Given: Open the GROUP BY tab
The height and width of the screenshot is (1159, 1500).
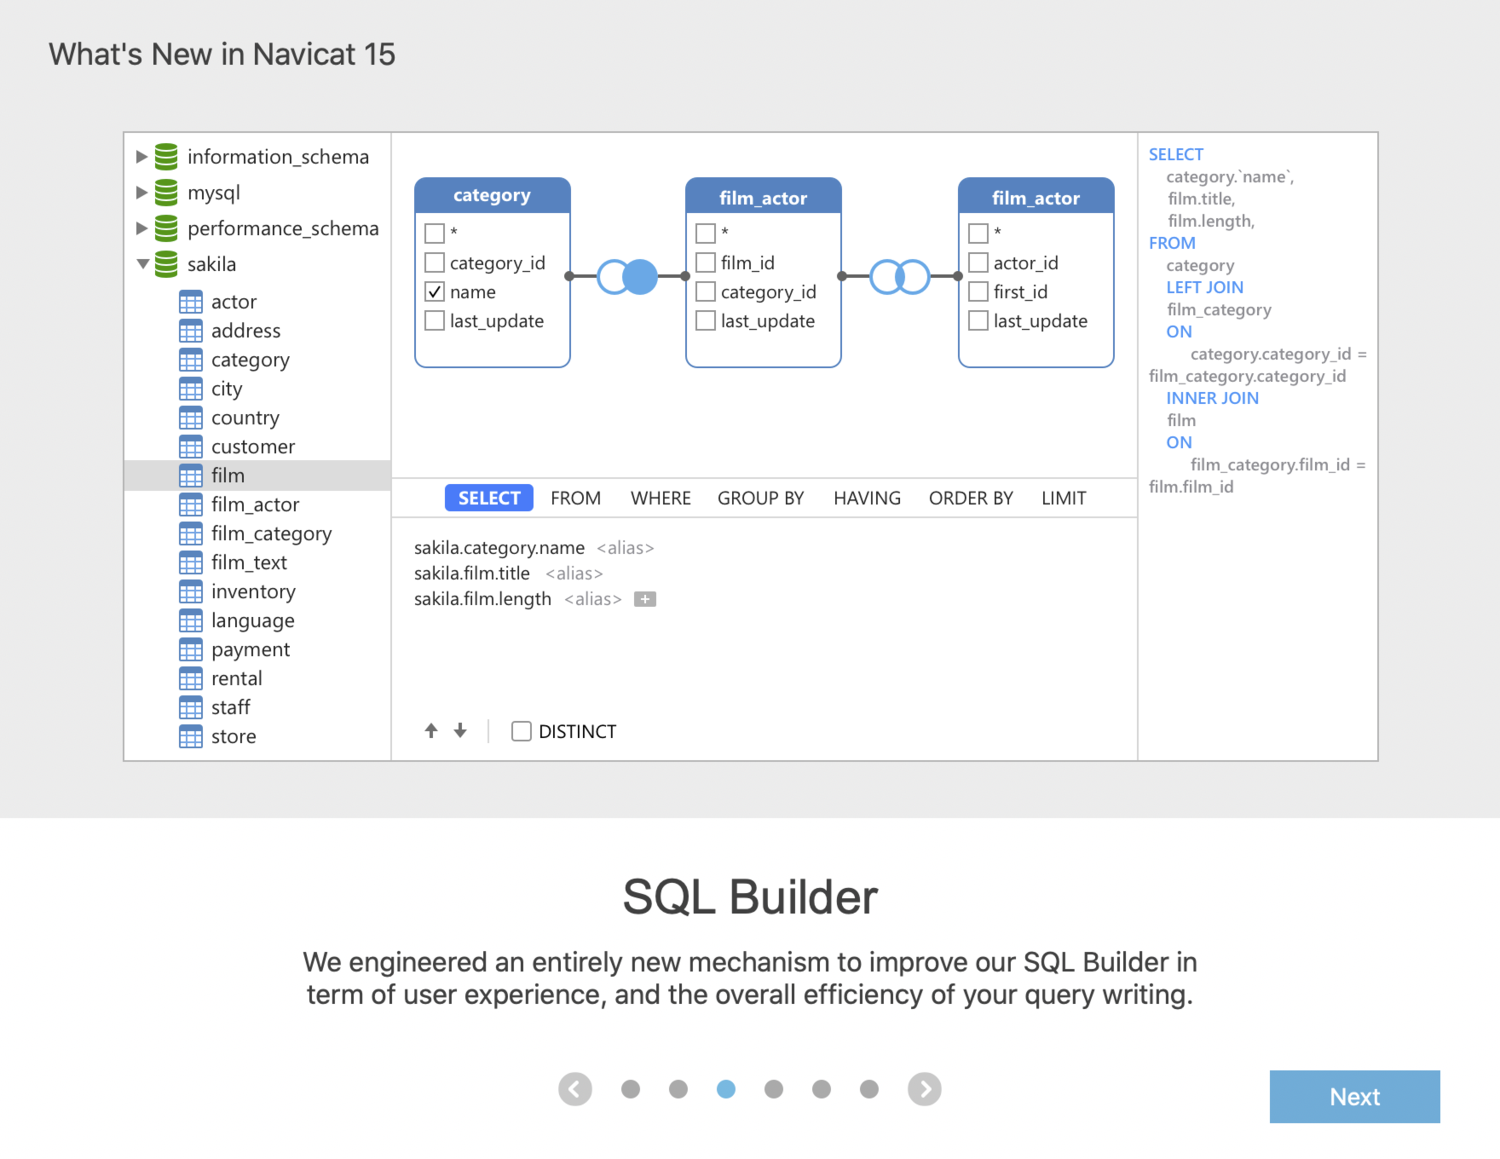Looking at the screenshot, I should coord(761,498).
